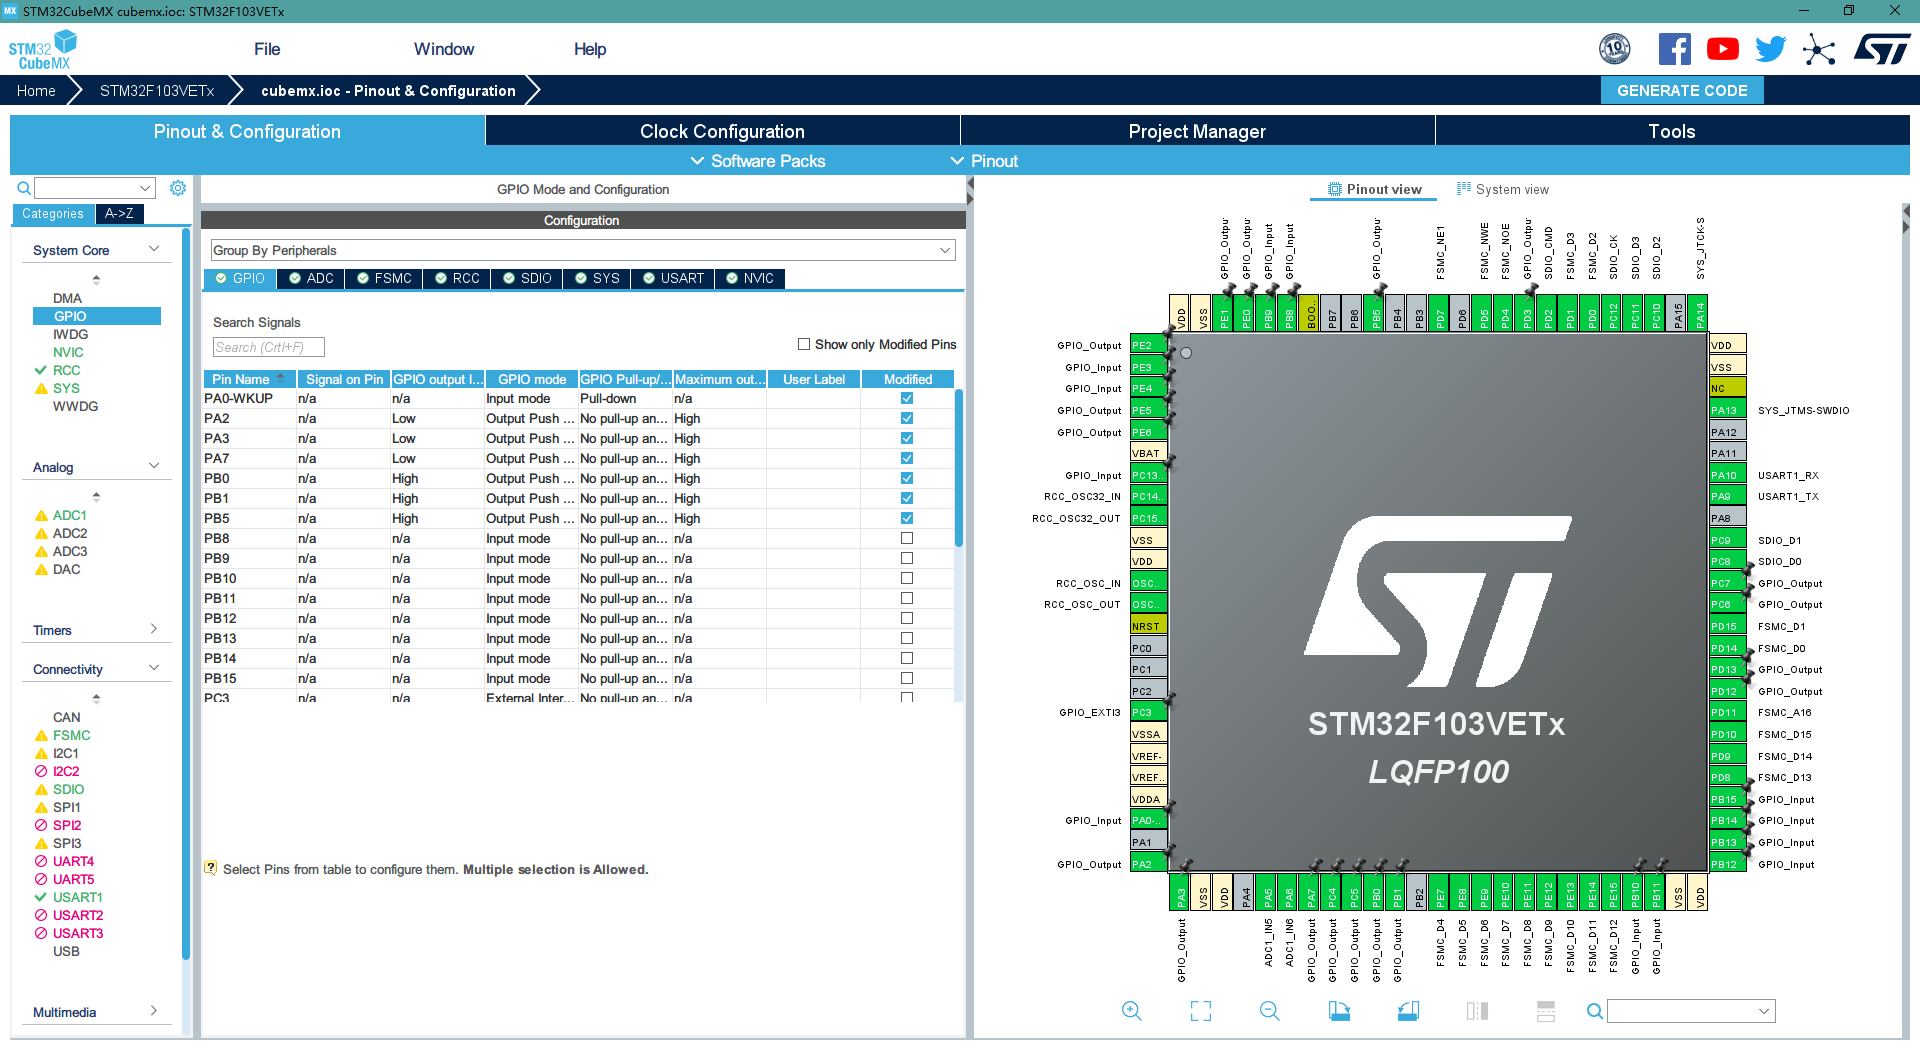
Task: Toggle Modified checkbox for PA7
Action: 907,458
